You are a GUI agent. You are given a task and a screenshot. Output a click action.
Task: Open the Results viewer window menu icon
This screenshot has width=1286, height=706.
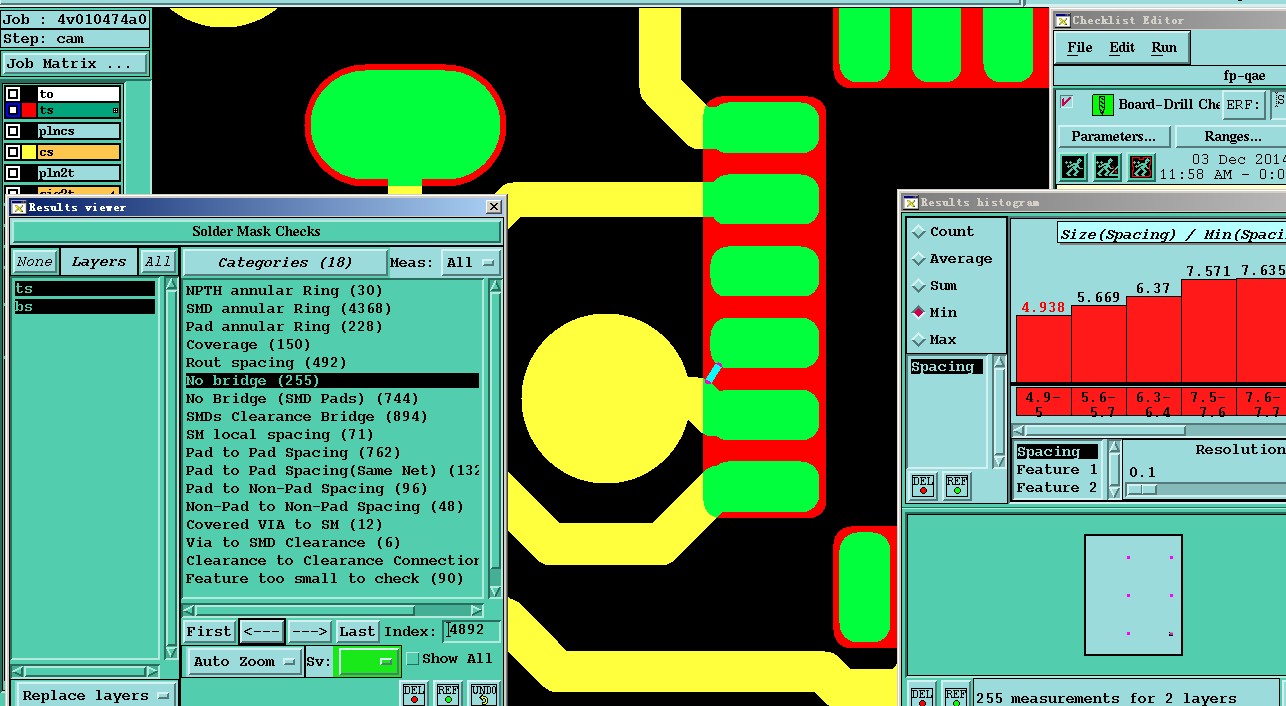tap(18, 207)
